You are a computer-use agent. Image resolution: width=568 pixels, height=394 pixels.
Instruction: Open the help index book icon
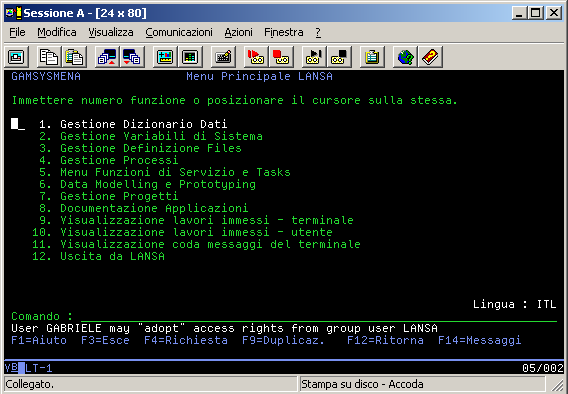430,57
